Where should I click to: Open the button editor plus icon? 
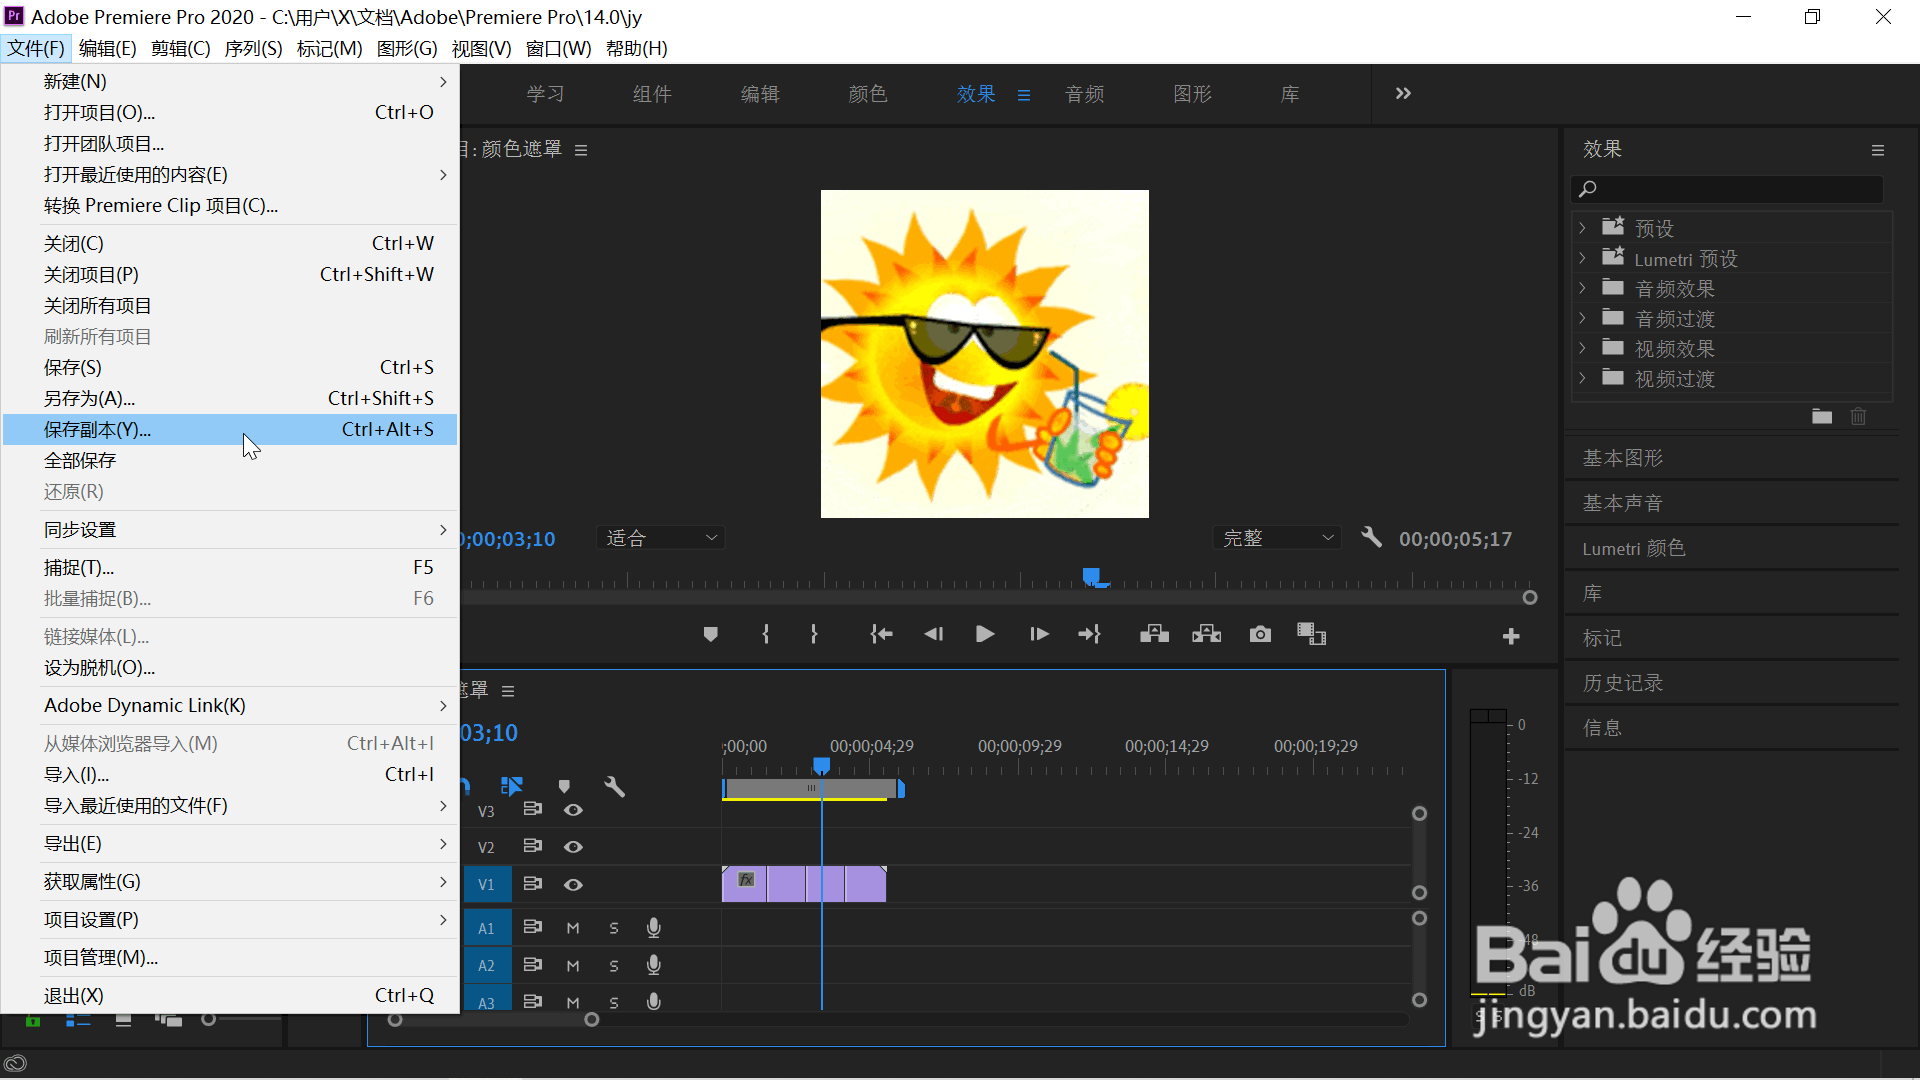click(1511, 636)
